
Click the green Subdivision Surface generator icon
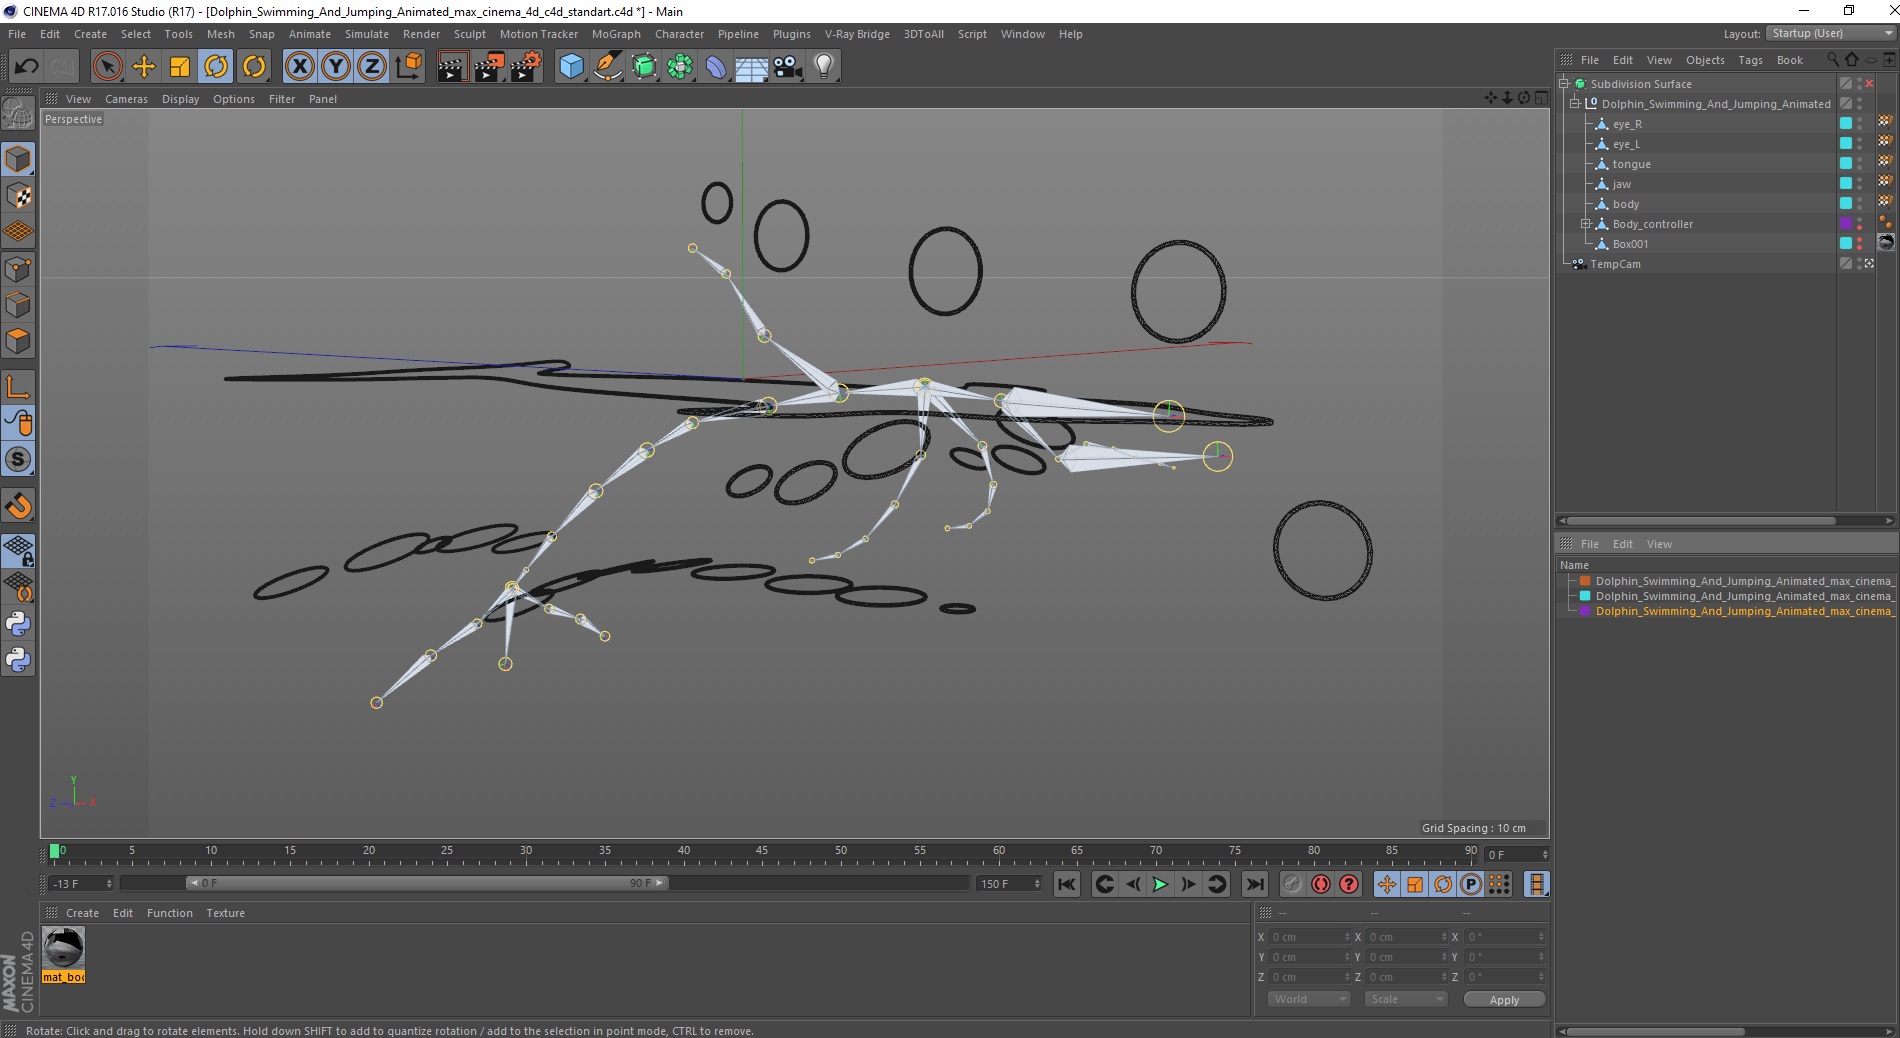[644, 66]
